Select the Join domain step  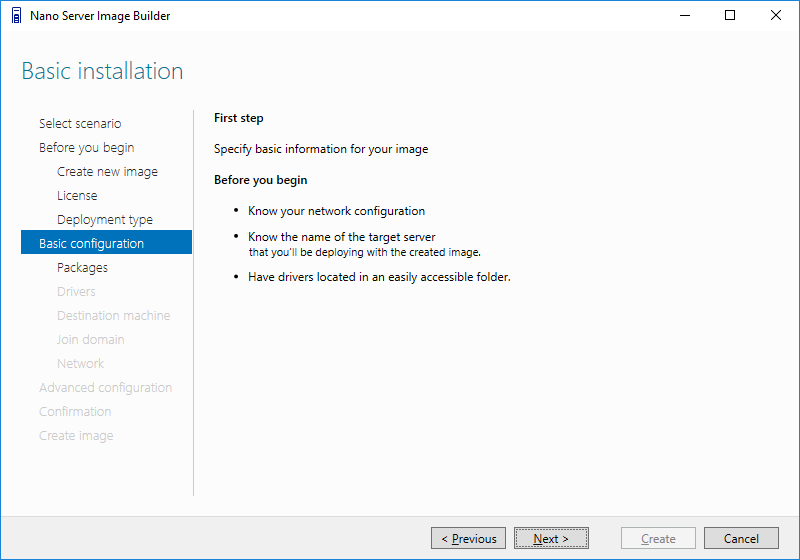[90, 339]
